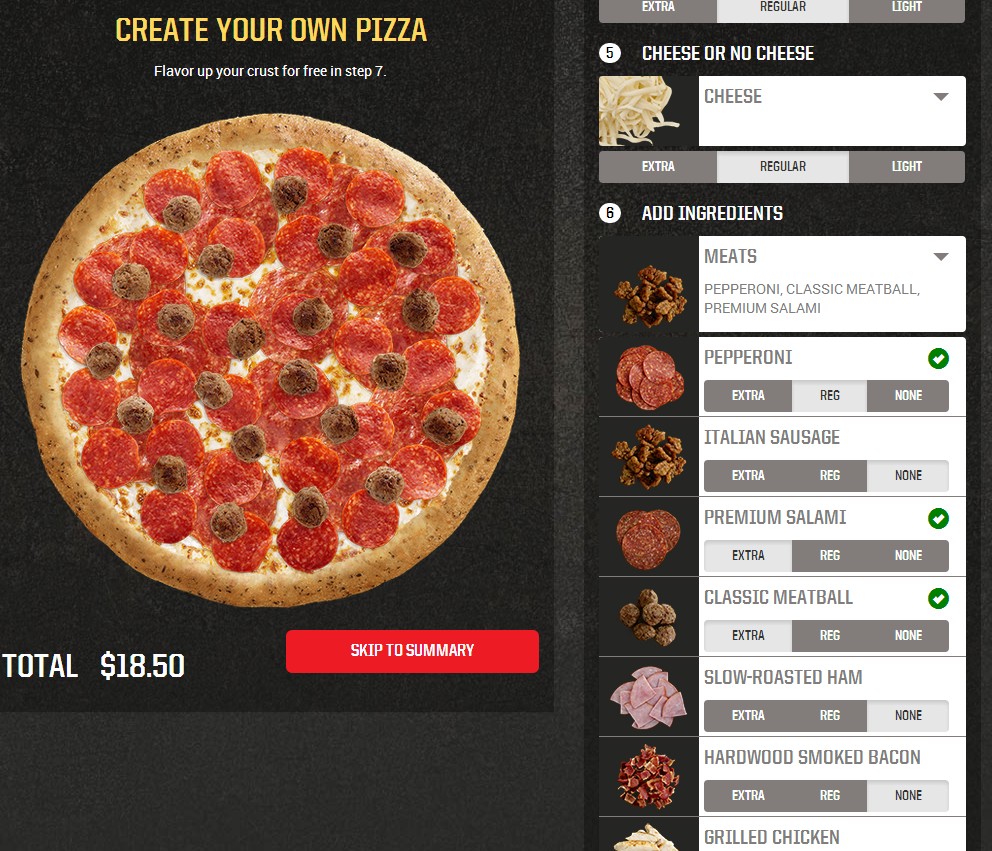The image size is (992, 851).
Task: Select REG for Italian Sausage
Action: pyautogui.click(x=829, y=476)
